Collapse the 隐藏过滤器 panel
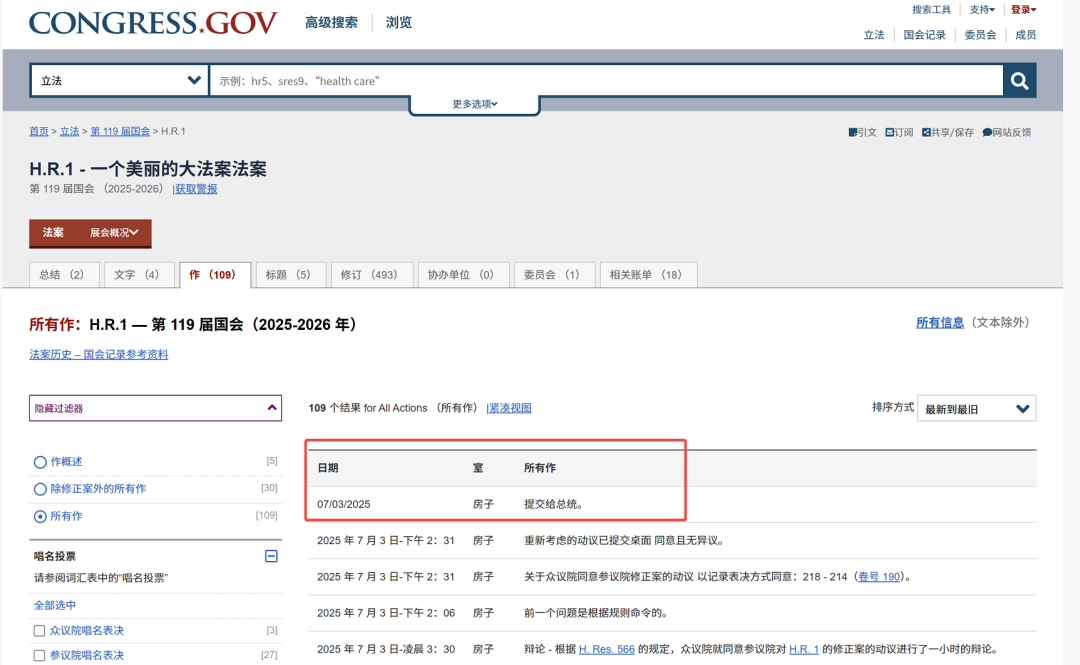Viewport: 1080px width, 665px height. 156,408
